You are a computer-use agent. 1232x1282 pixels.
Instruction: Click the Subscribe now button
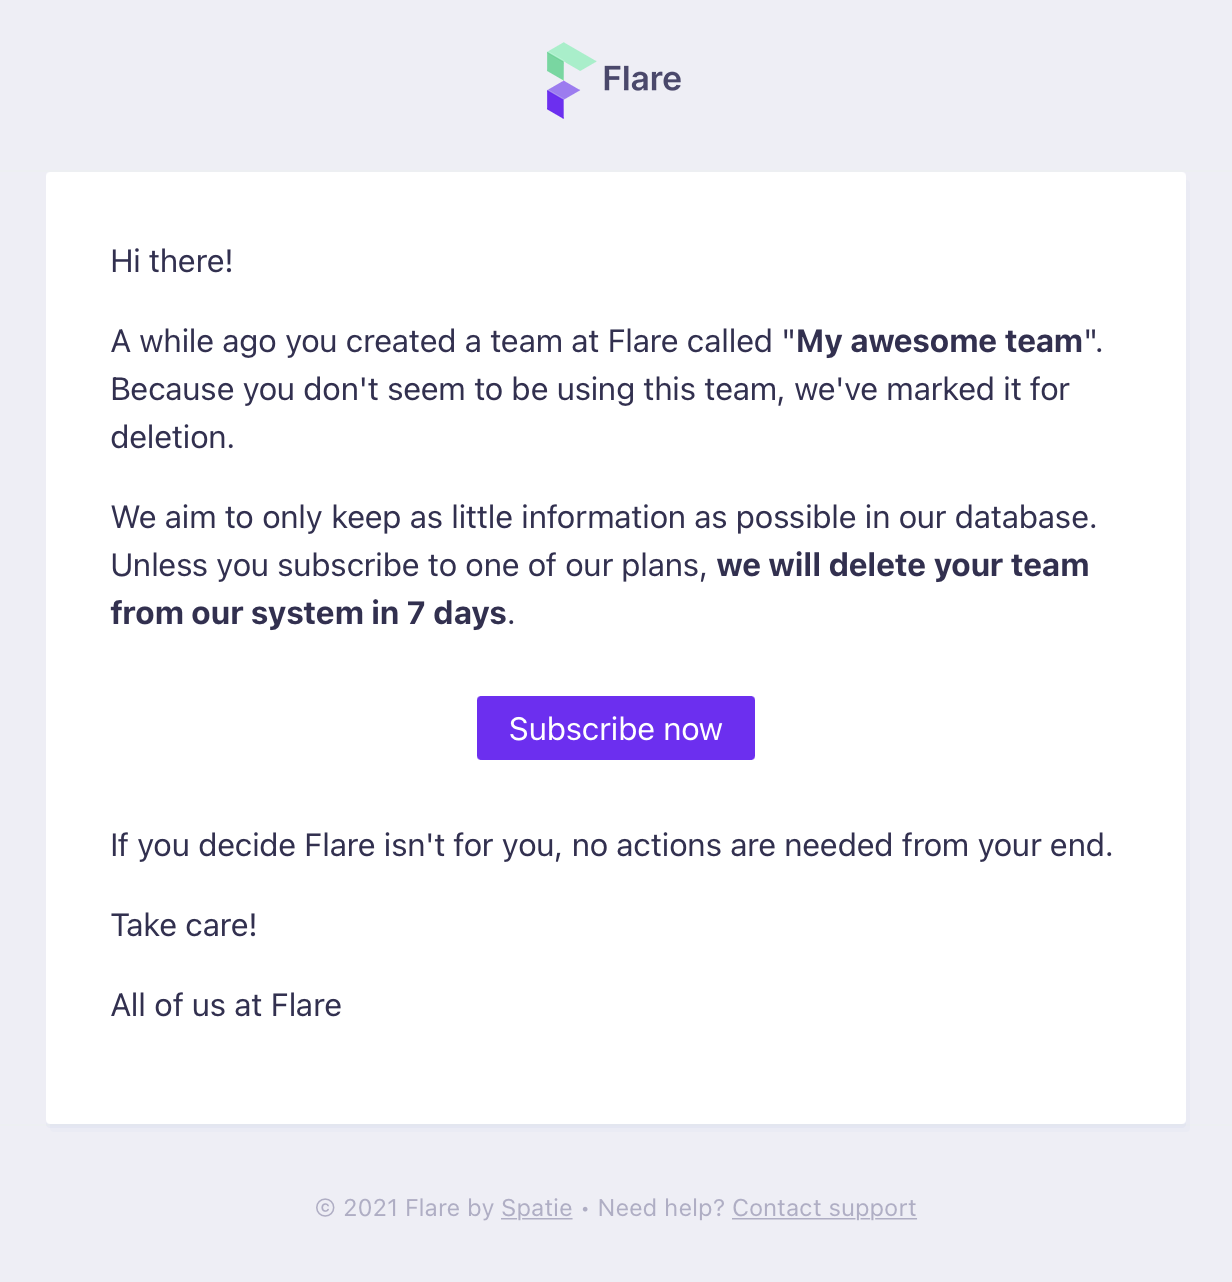[x=616, y=728]
